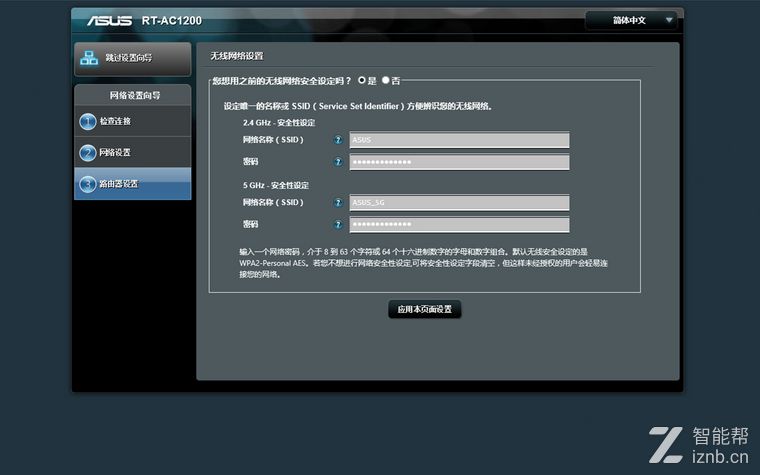The width and height of the screenshot is (760, 475).
Task: Click the 应用本页面设置 button
Action: [x=425, y=309]
